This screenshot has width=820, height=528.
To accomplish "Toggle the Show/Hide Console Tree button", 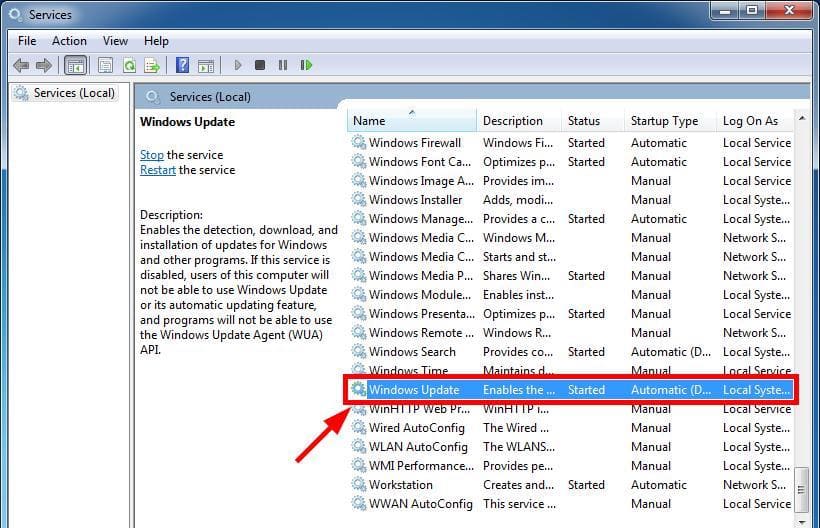I will click(74, 65).
